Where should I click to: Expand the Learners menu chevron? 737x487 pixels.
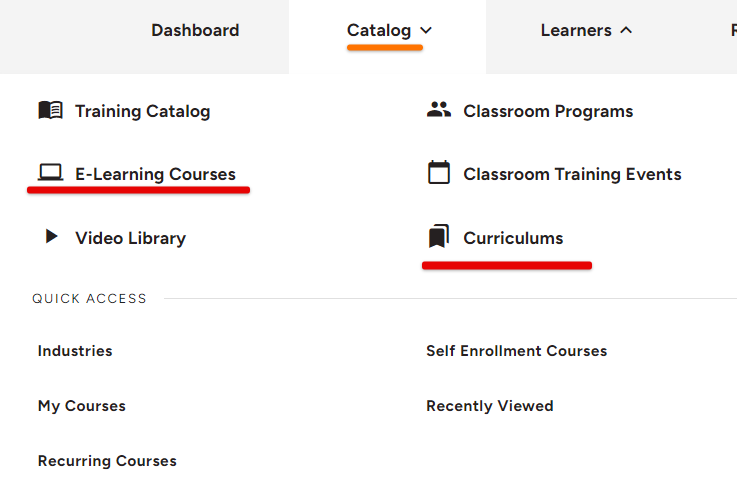click(x=627, y=31)
